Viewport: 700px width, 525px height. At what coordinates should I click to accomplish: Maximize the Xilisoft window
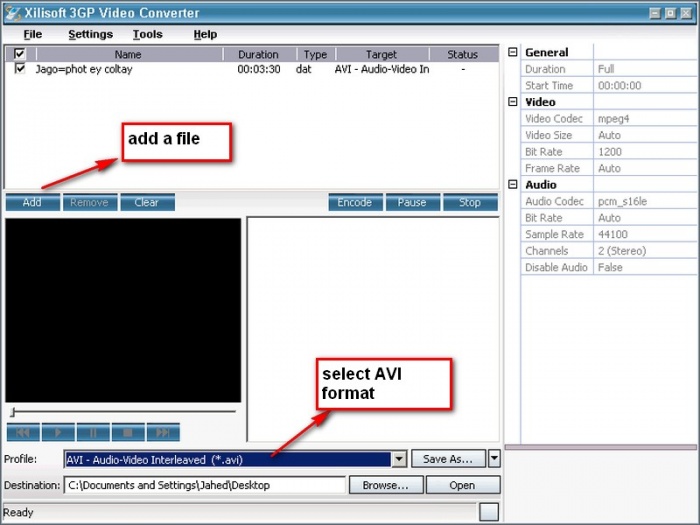pos(671,13)
